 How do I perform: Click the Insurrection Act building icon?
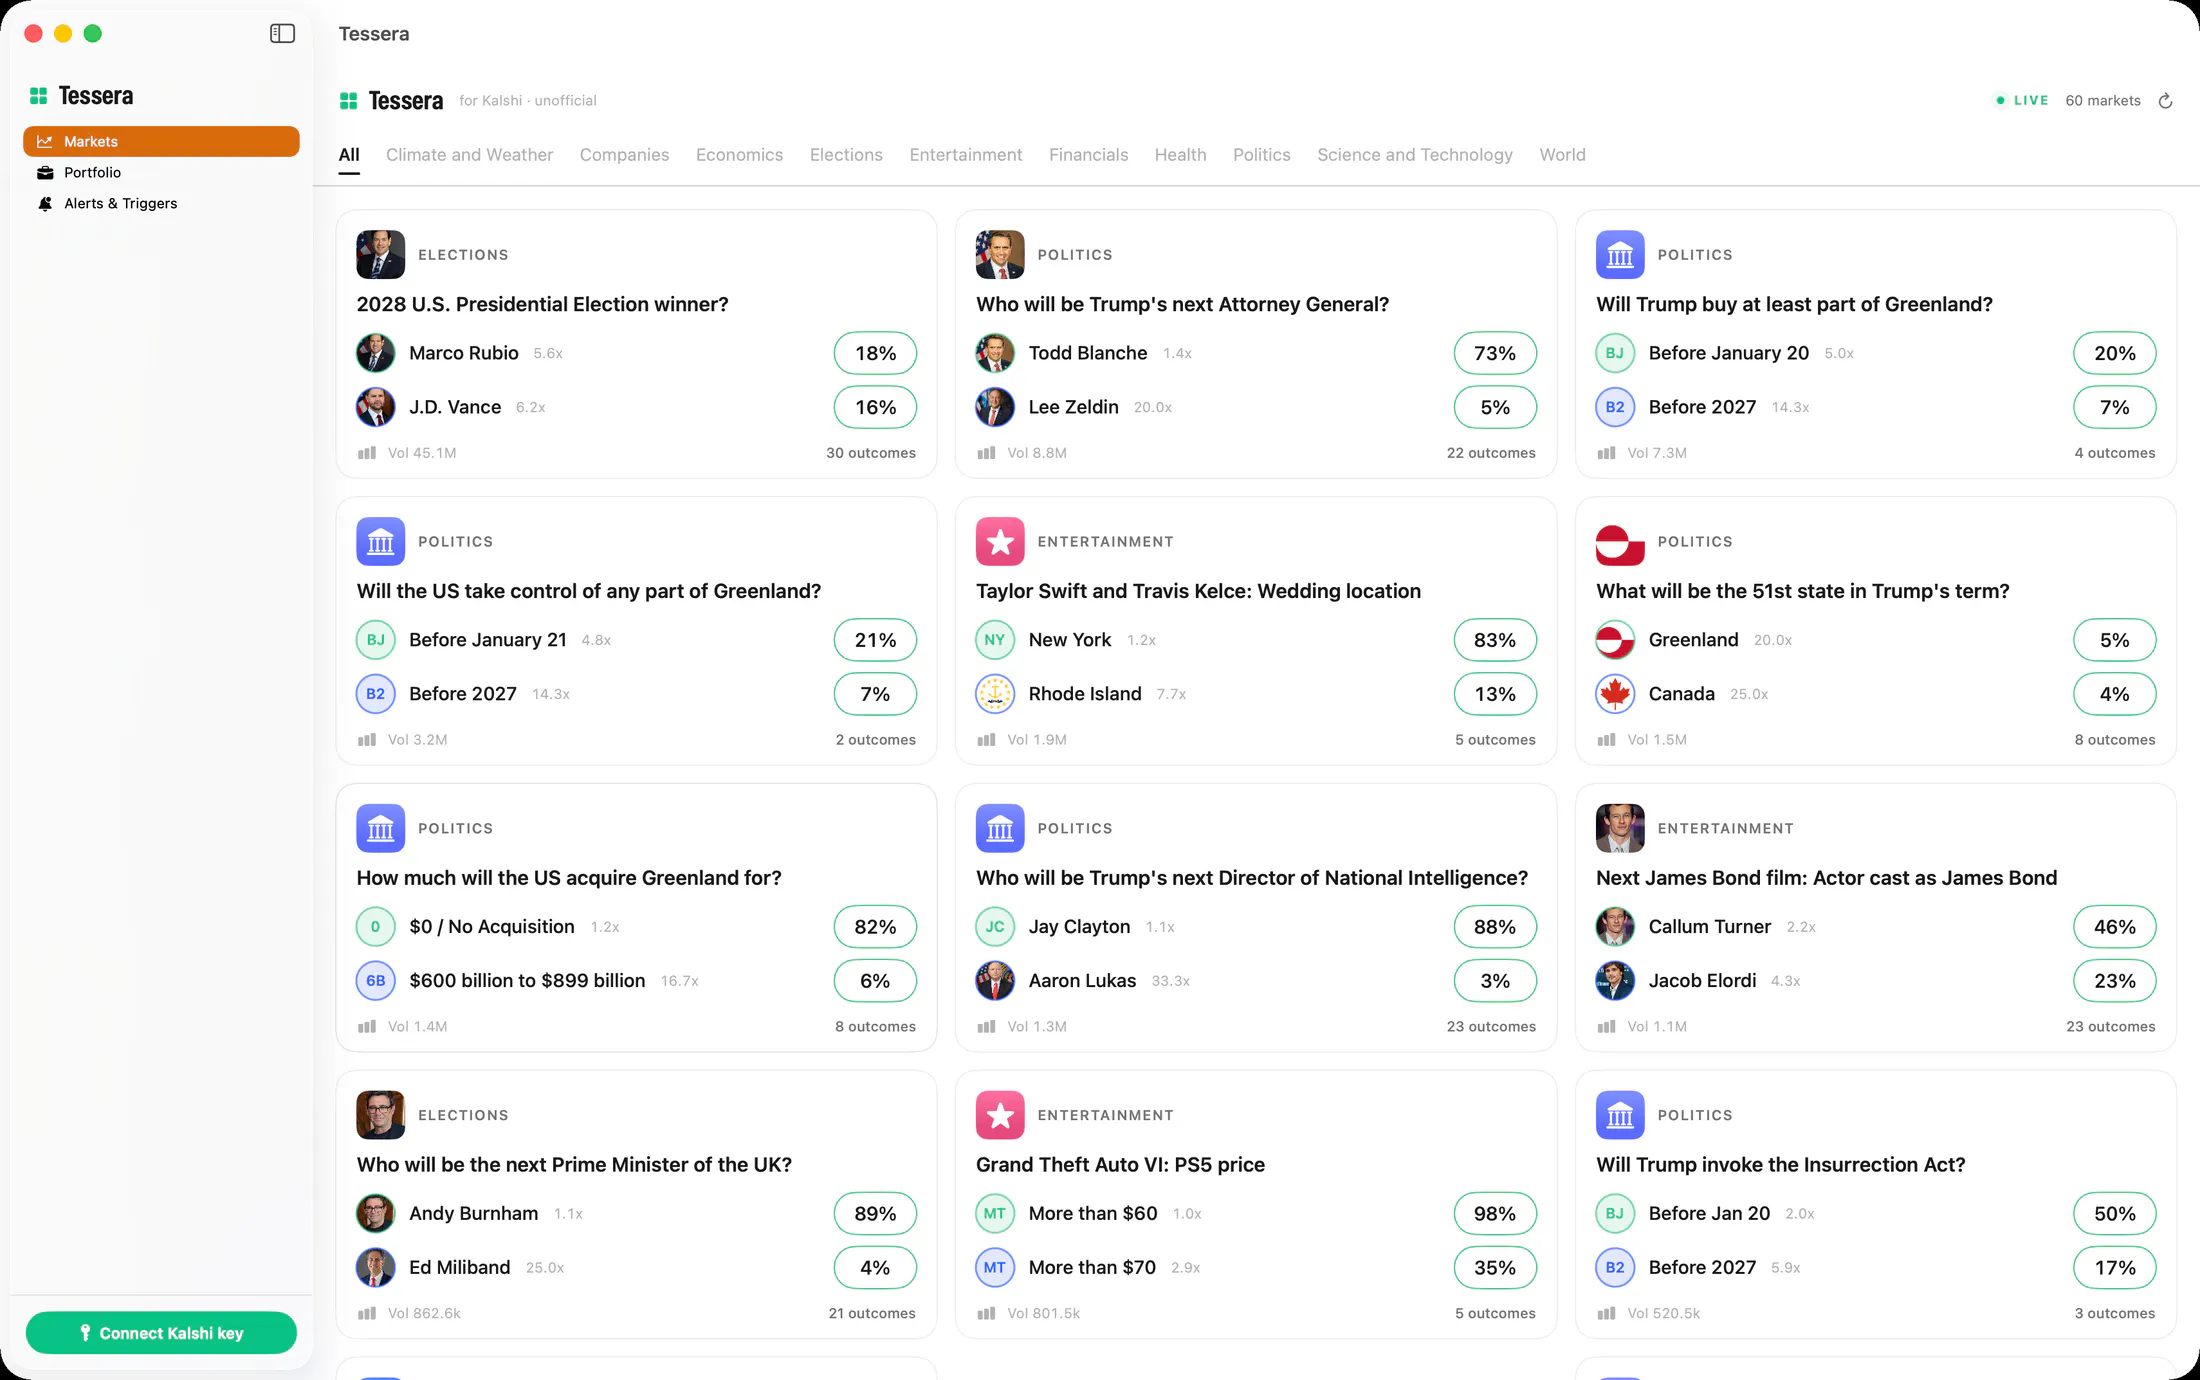pos(1620,1116)
